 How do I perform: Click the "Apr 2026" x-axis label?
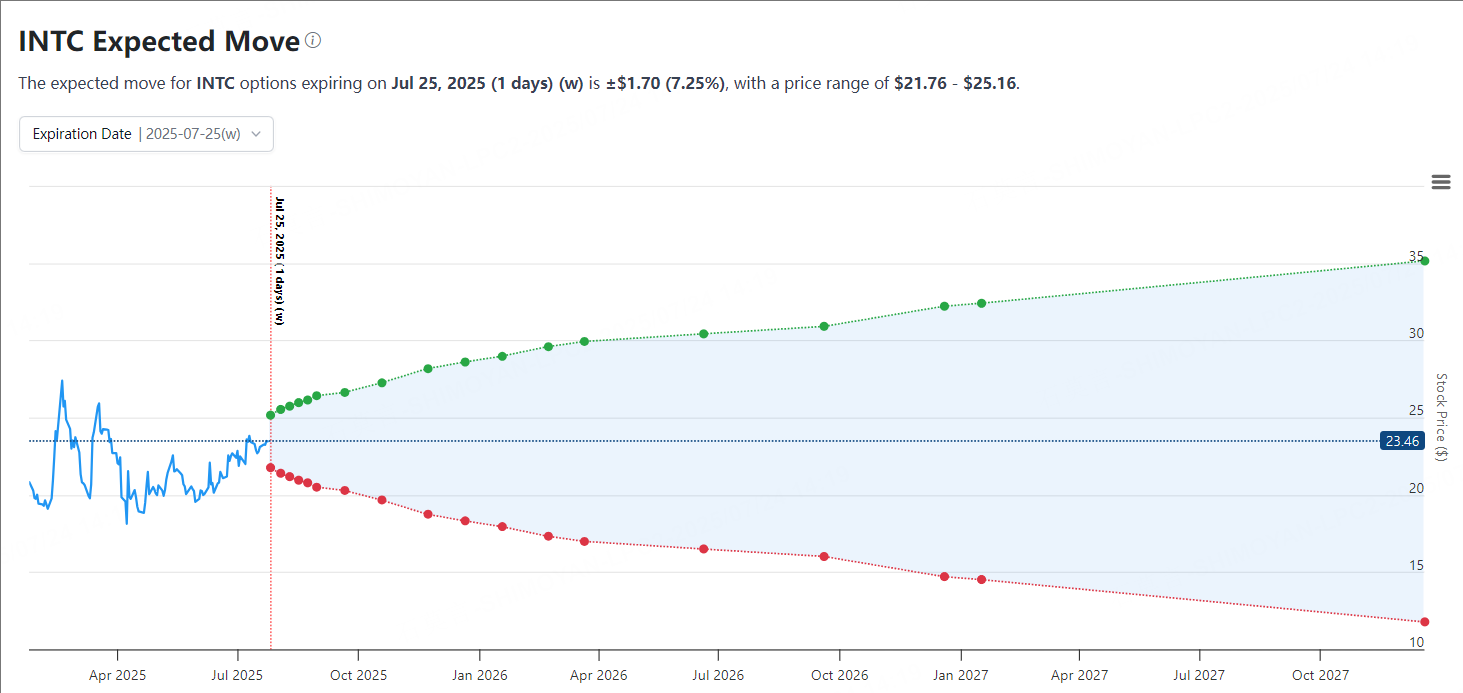click(x=598, y=675)
